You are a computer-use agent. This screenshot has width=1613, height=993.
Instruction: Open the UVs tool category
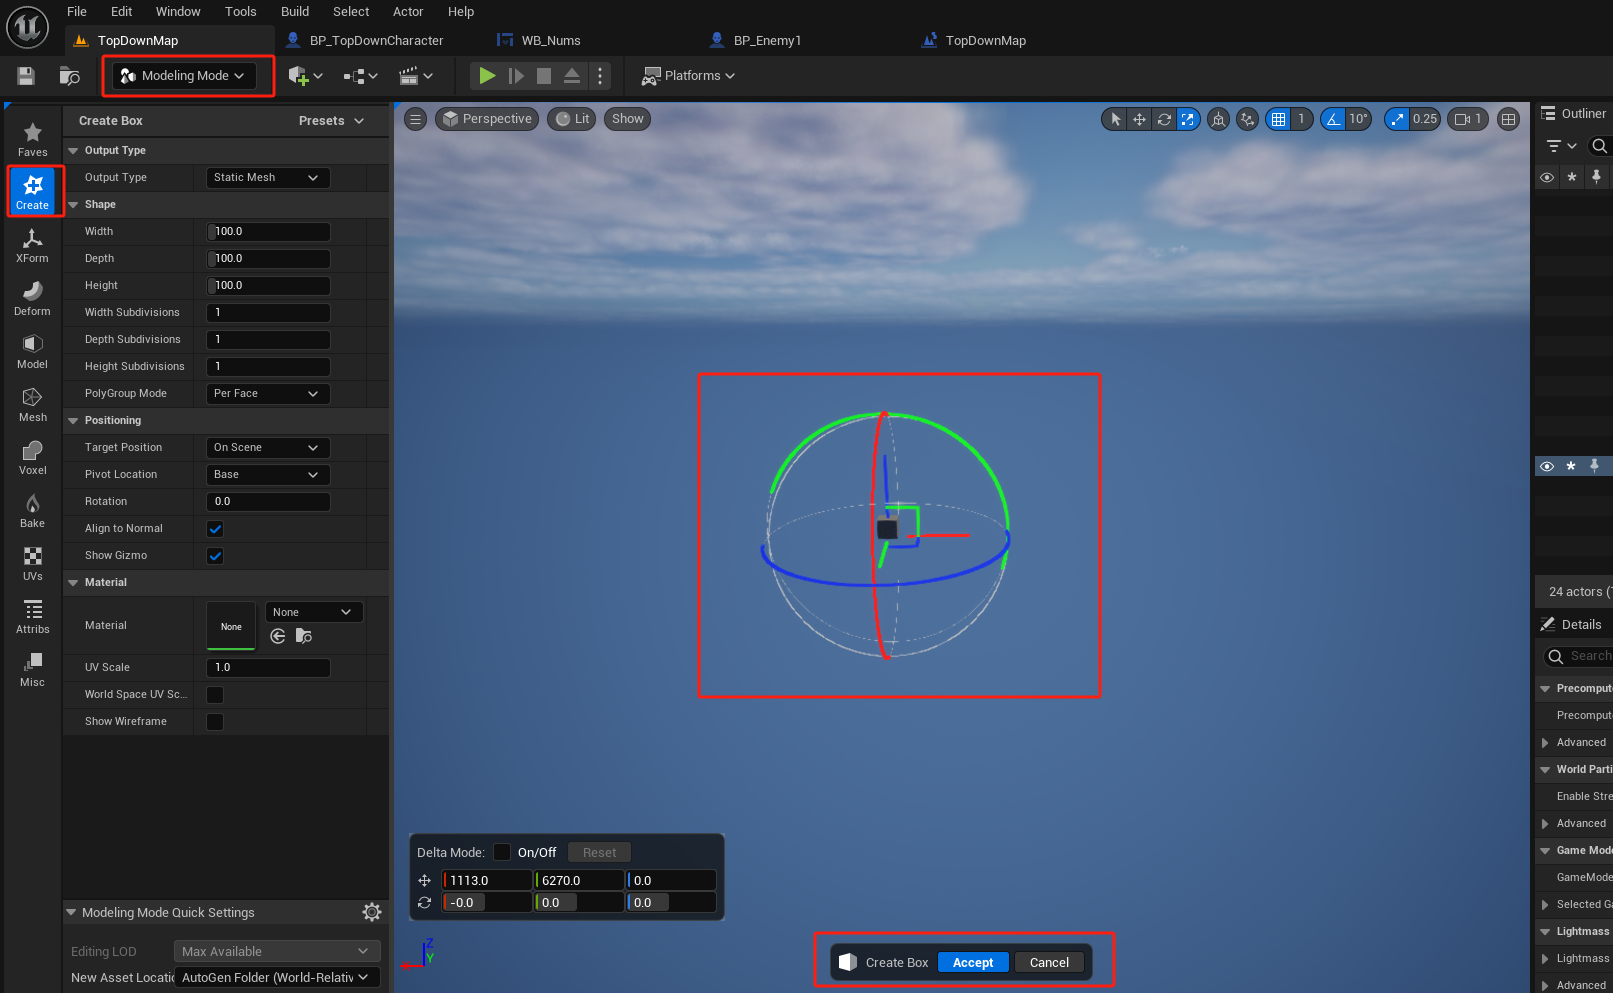pyautogui.click(x=32, y=563)
